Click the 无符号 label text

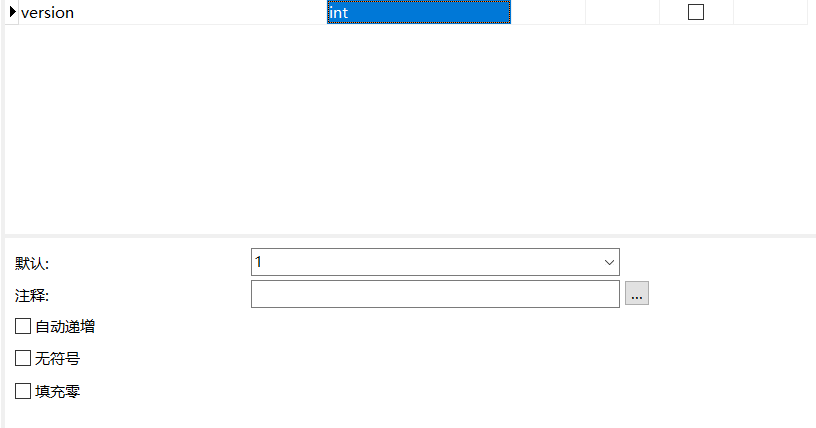(x=57, y=358)
